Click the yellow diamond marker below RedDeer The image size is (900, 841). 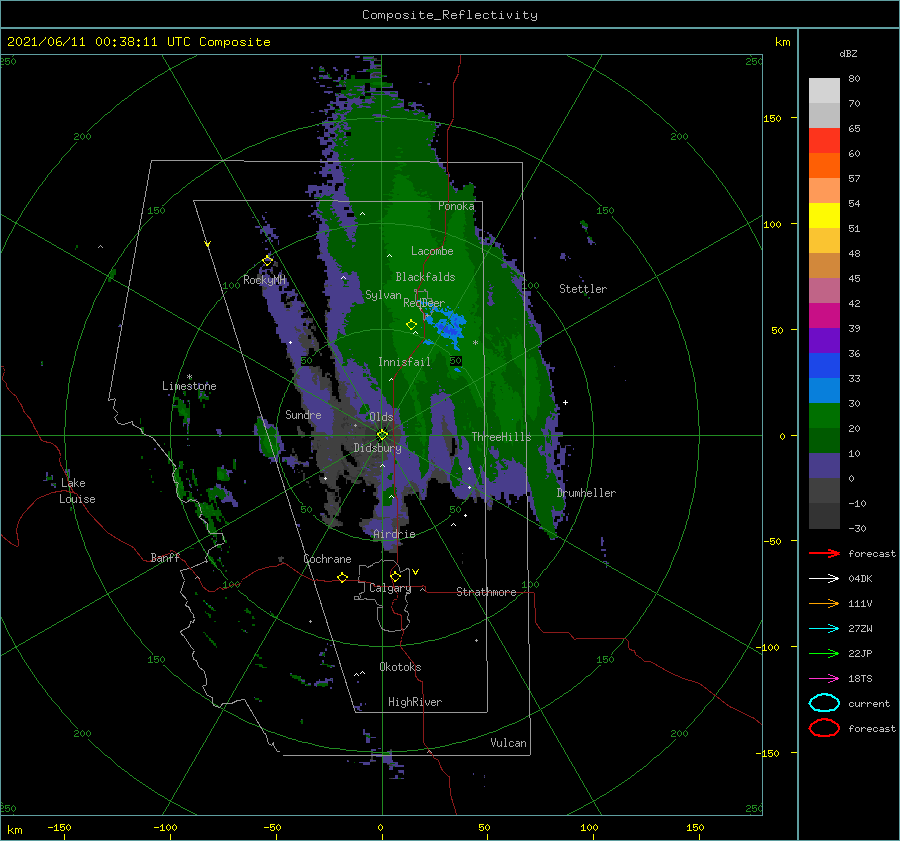point(411,325)
